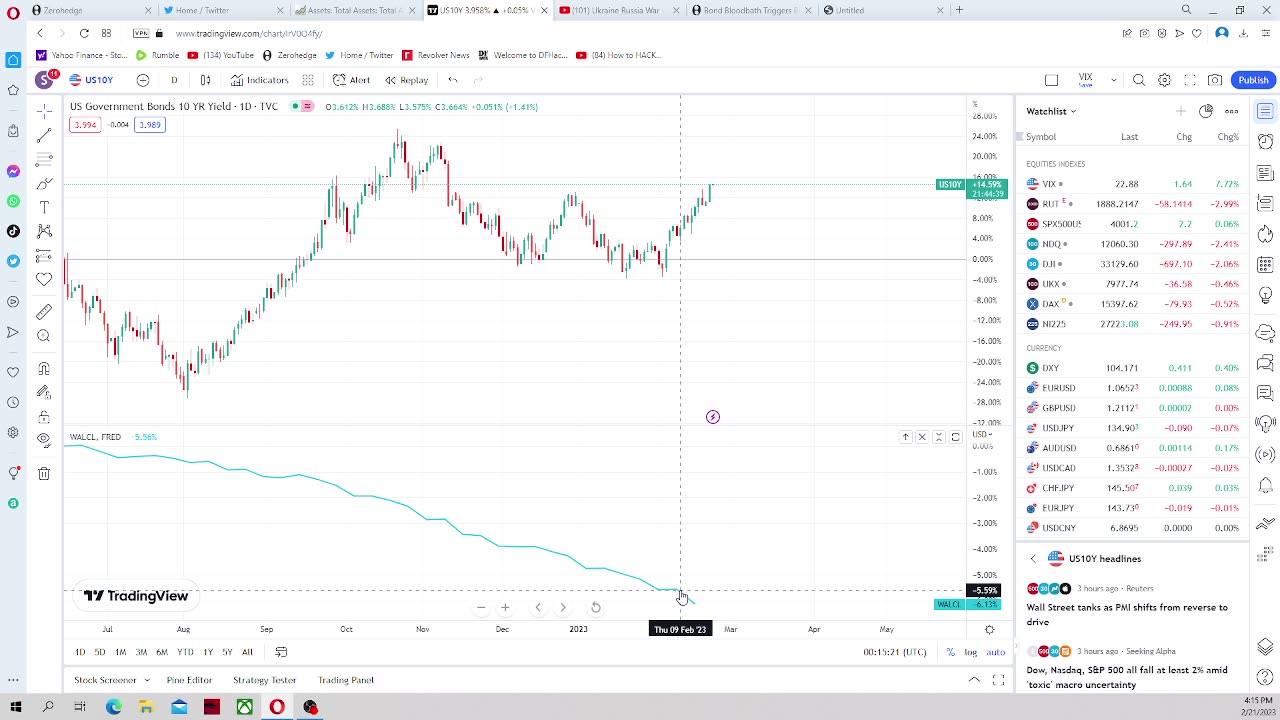Undo the last chart action
Screen dimensions: 1280x720
tap(453, 80)
